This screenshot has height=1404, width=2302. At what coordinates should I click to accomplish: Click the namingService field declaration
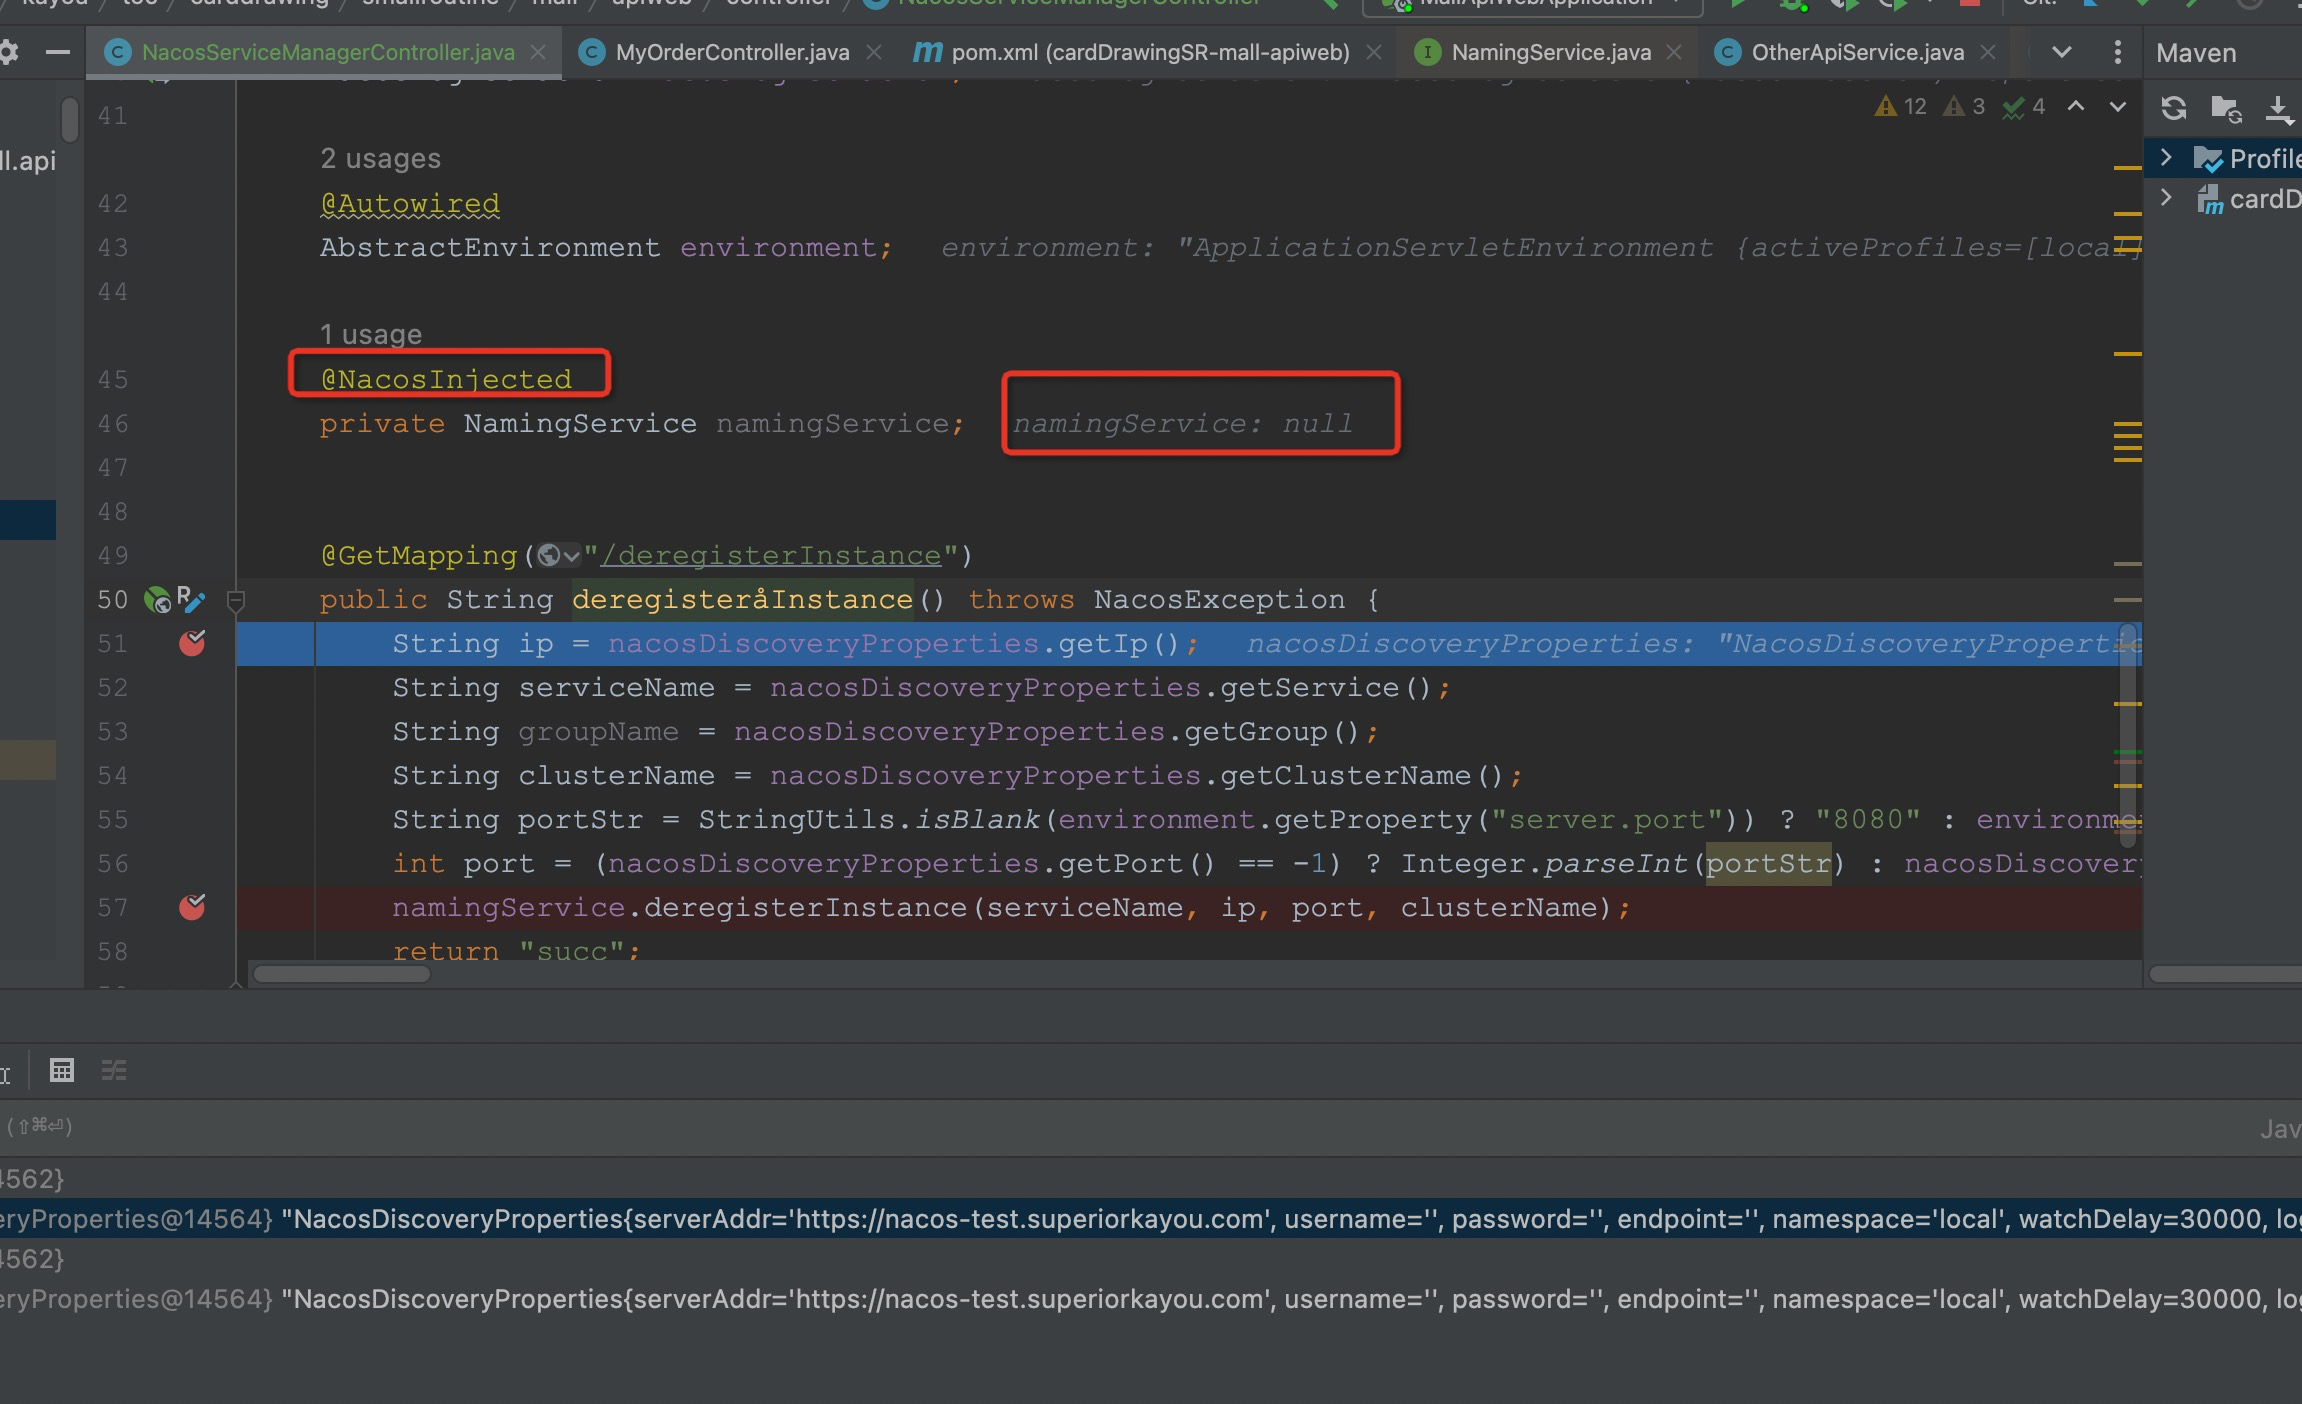pyautogui.click(x=832, y=423)
